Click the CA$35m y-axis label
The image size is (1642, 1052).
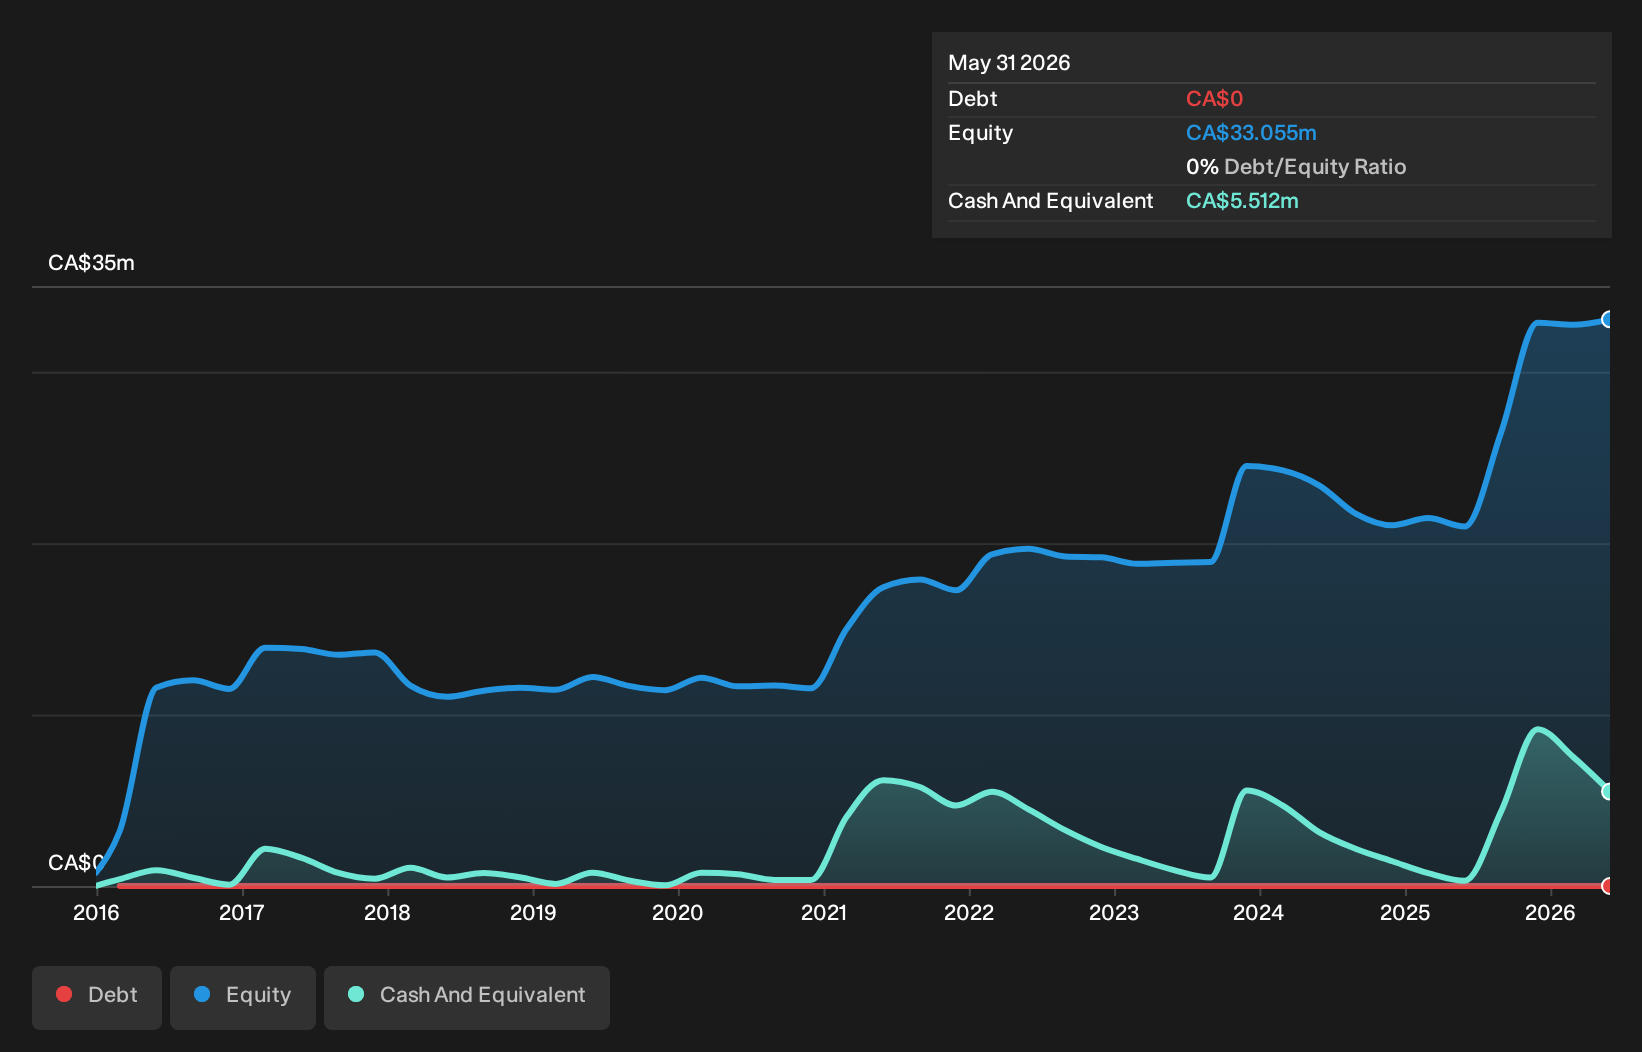point(91,263)
